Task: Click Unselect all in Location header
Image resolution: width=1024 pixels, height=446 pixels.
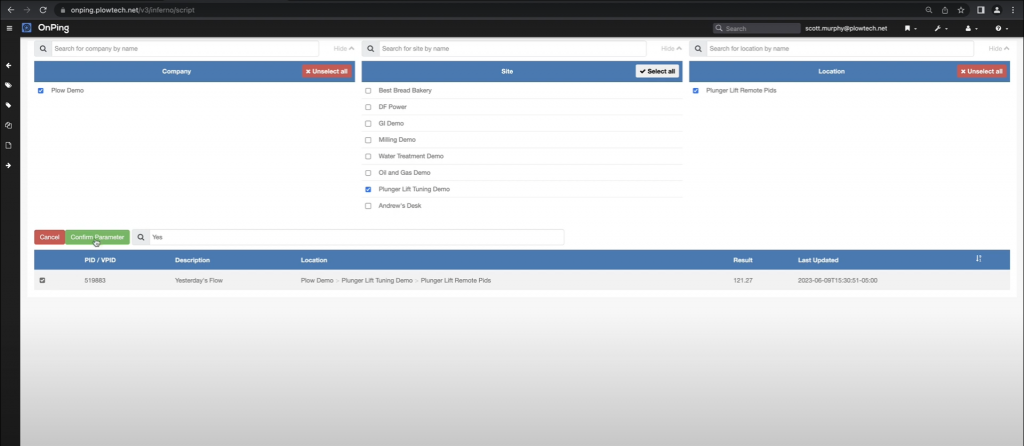Action: 982,71
